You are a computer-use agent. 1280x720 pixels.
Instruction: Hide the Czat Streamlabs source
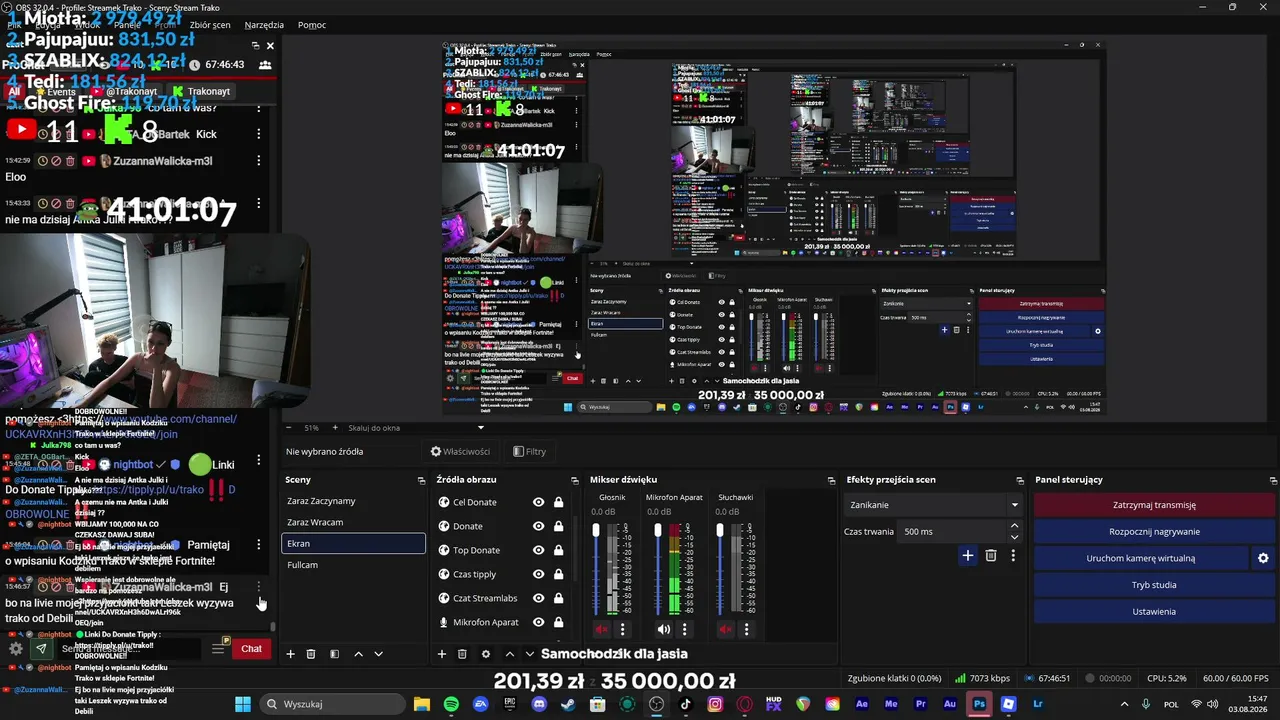tap(539, 598)
